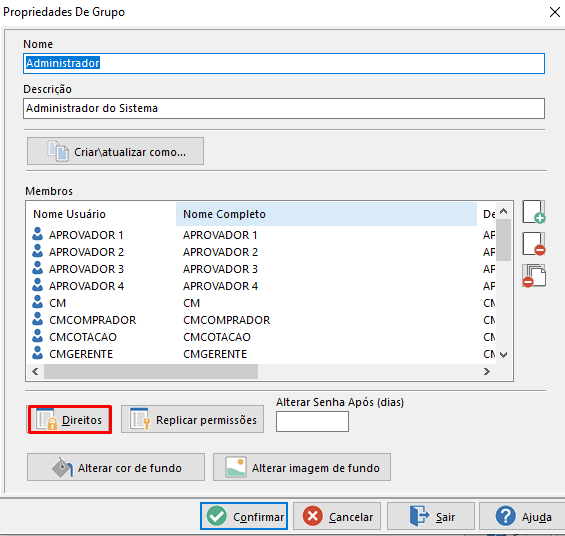Exit the dialog with Sair
565x536 pixels.
(x=431, y=516)
